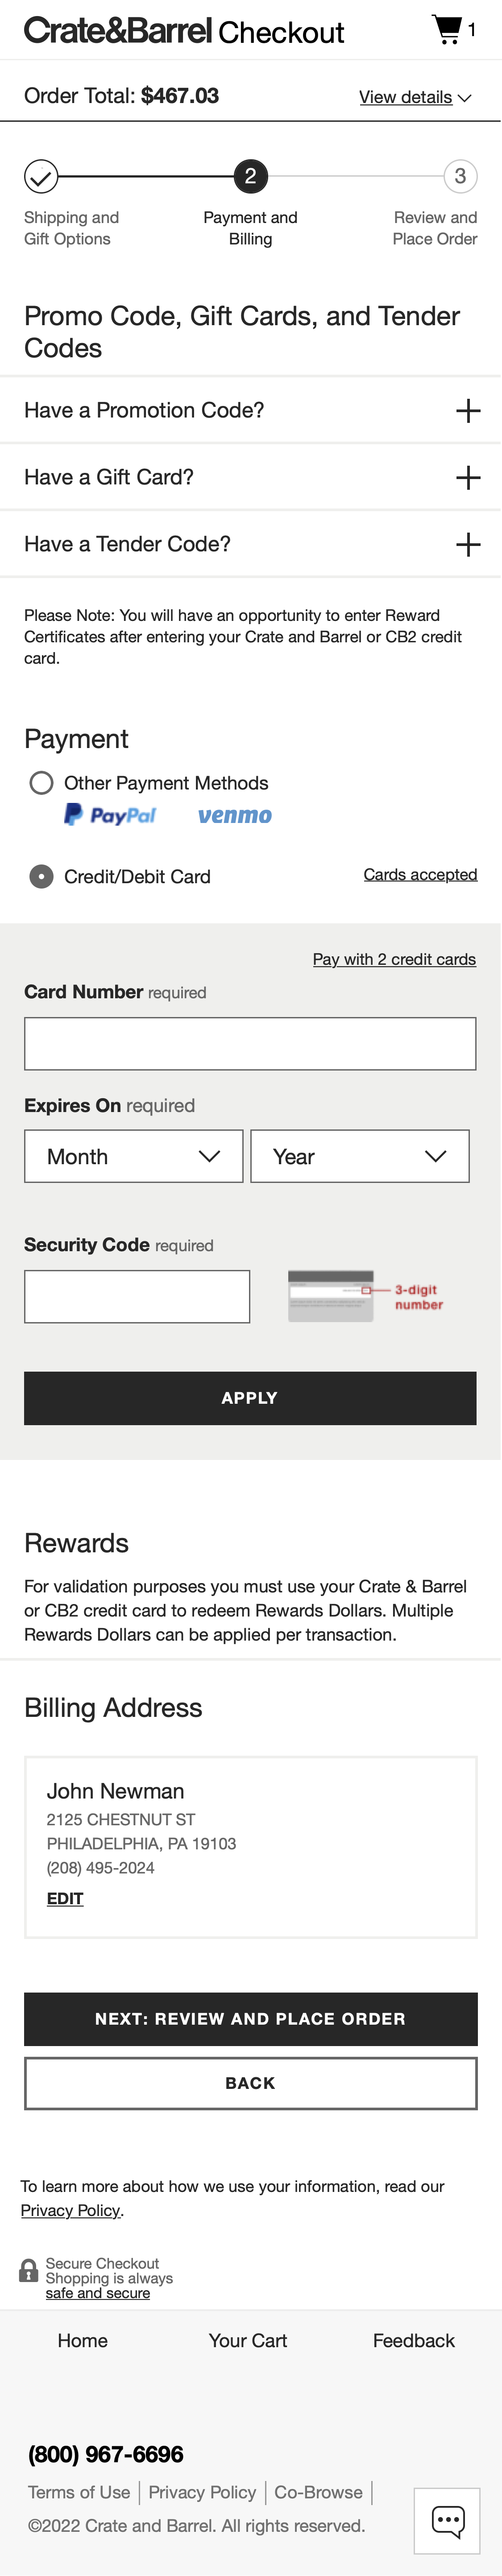Open the Year expiration dropdown
The width and height of the screenshot is (502, 2576).
360,1156
